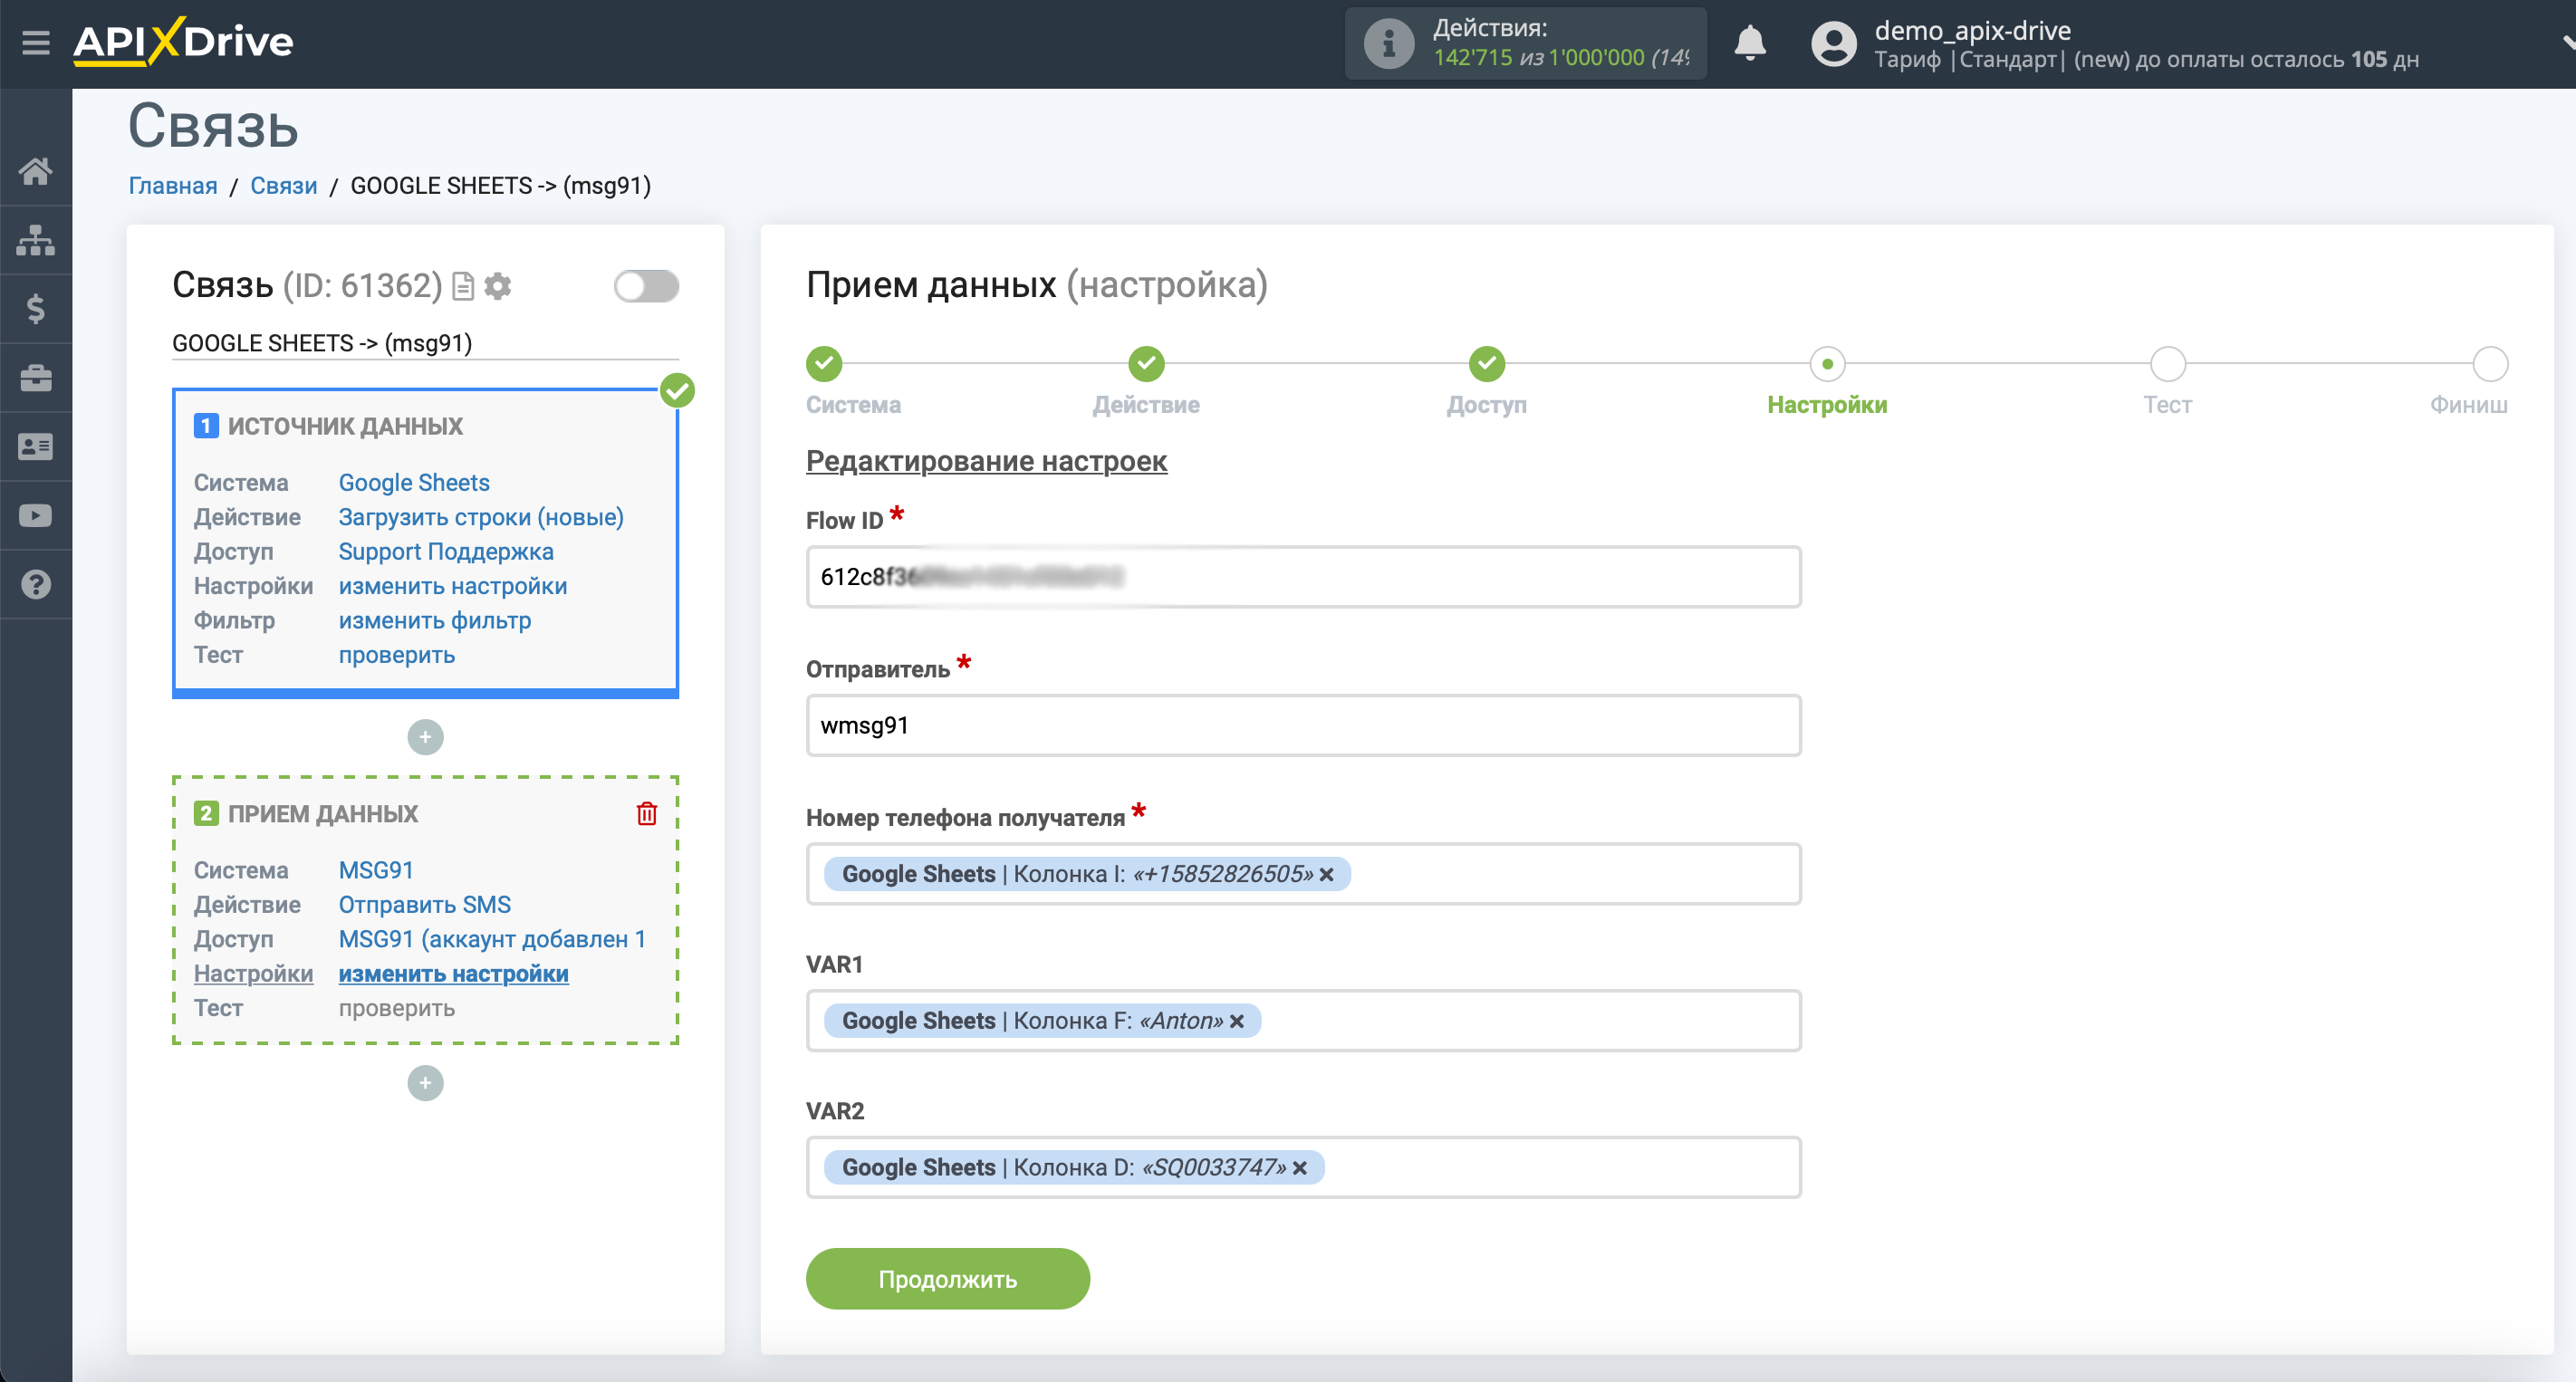Click изменить фильтр link

tap(435, 621)
